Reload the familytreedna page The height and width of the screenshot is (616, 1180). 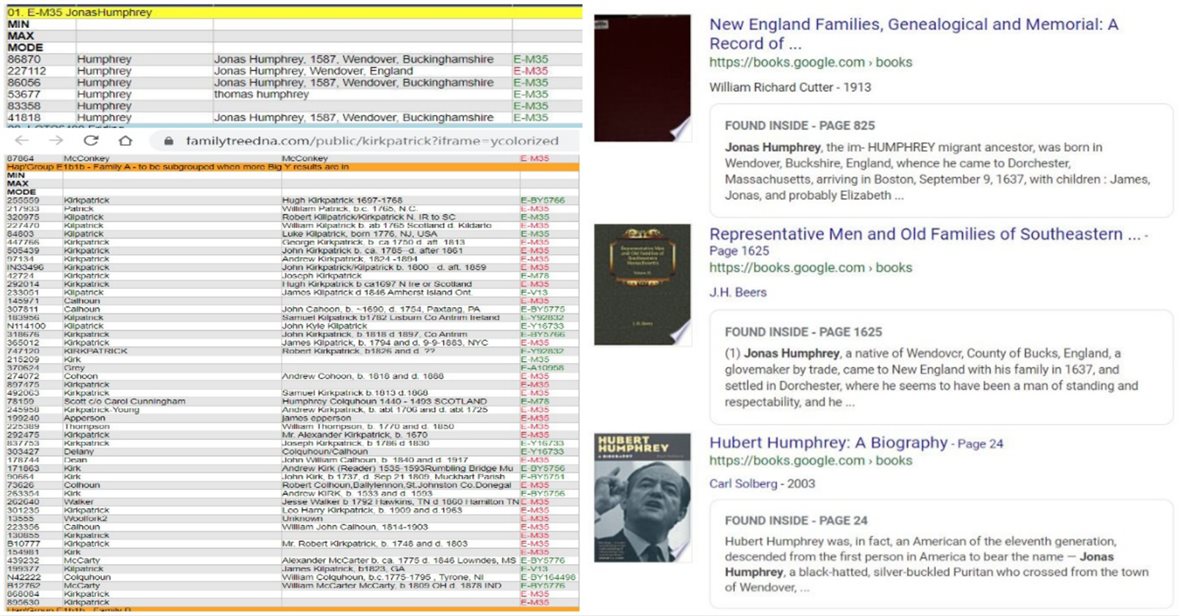[90, 141]
